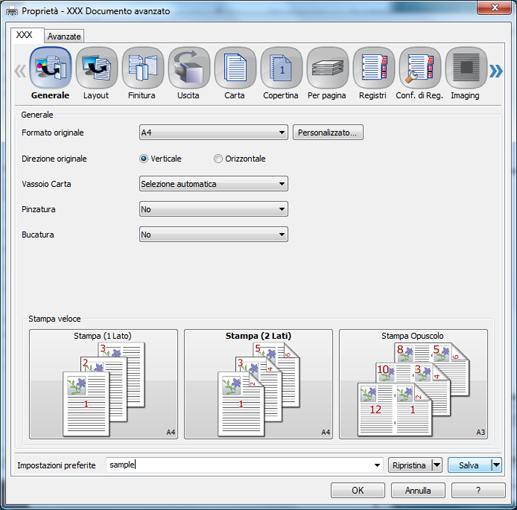Open the Registri icon
This screenshot has width=517, height=510.
(x=374, y=68)
